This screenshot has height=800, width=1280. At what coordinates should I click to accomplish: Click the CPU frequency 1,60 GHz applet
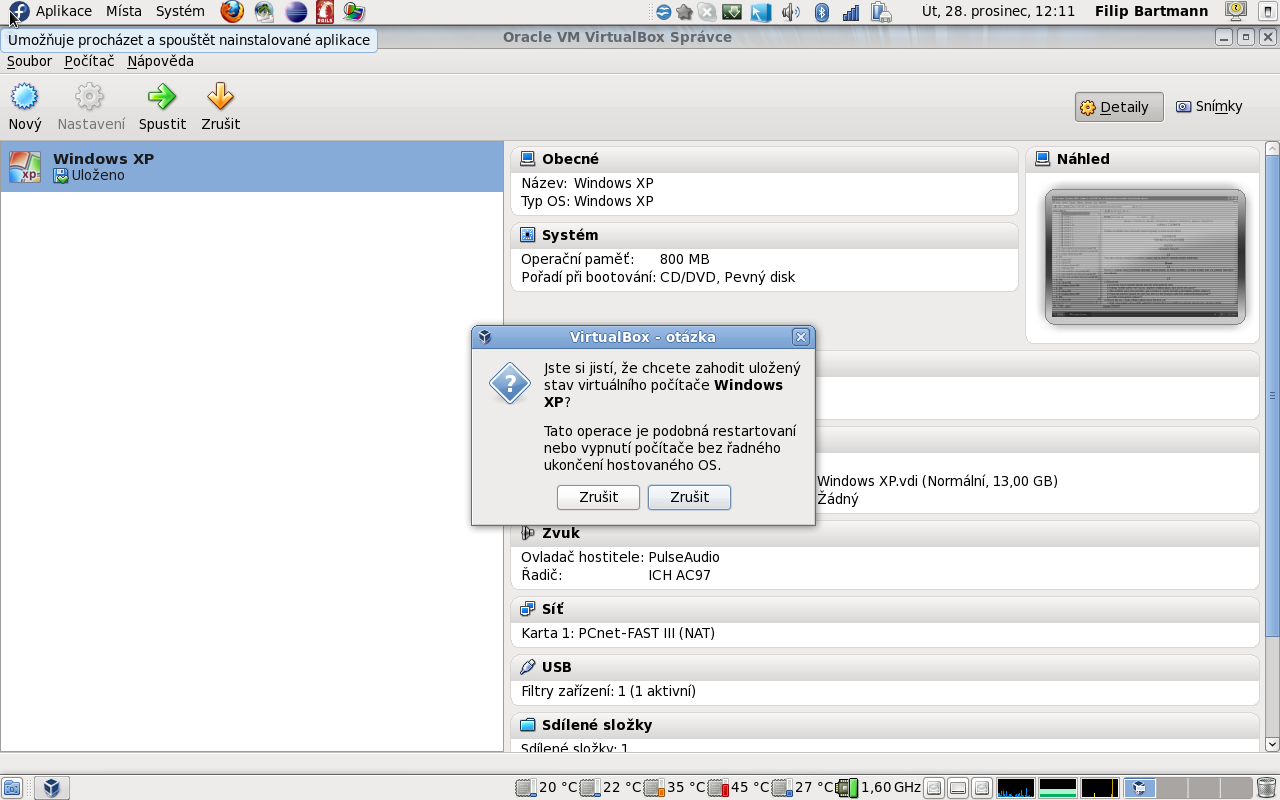(x=878, y=788)
